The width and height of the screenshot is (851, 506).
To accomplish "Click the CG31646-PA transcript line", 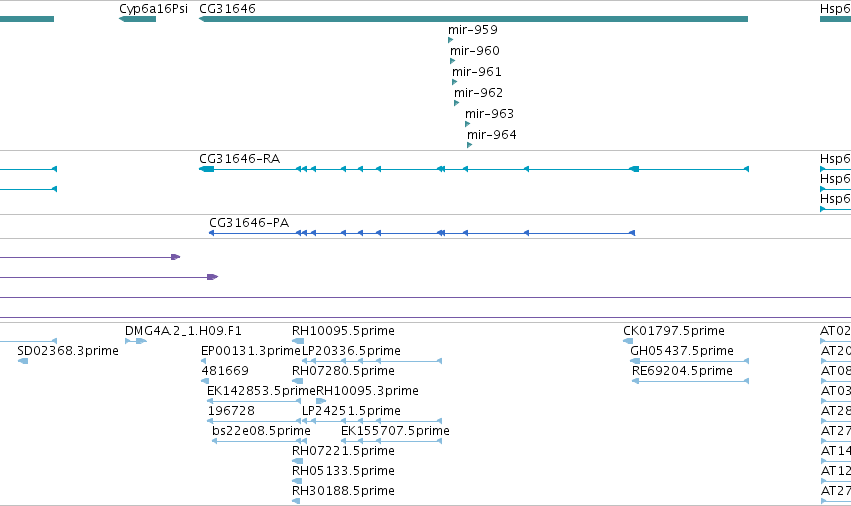I will click(422, 233).
